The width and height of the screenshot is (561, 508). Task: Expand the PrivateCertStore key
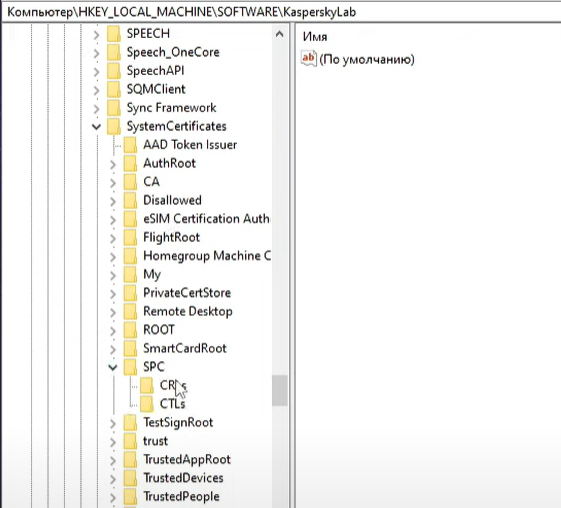113,294
